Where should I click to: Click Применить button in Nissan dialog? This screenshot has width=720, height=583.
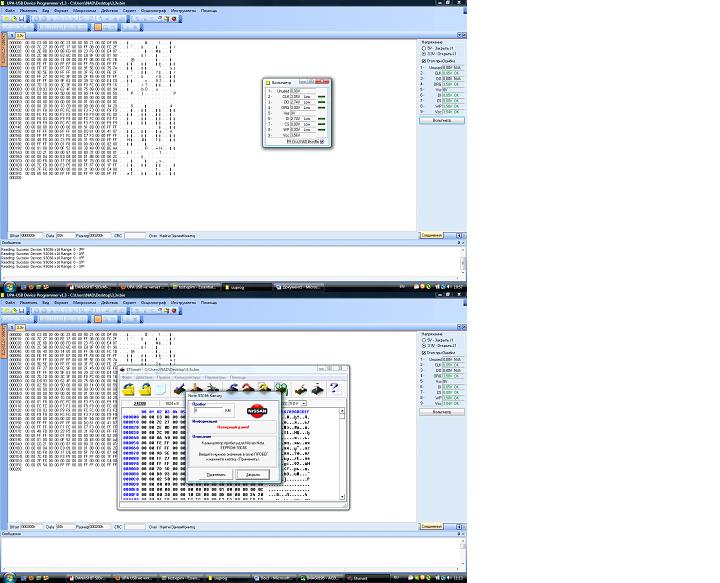pos(216,475)
